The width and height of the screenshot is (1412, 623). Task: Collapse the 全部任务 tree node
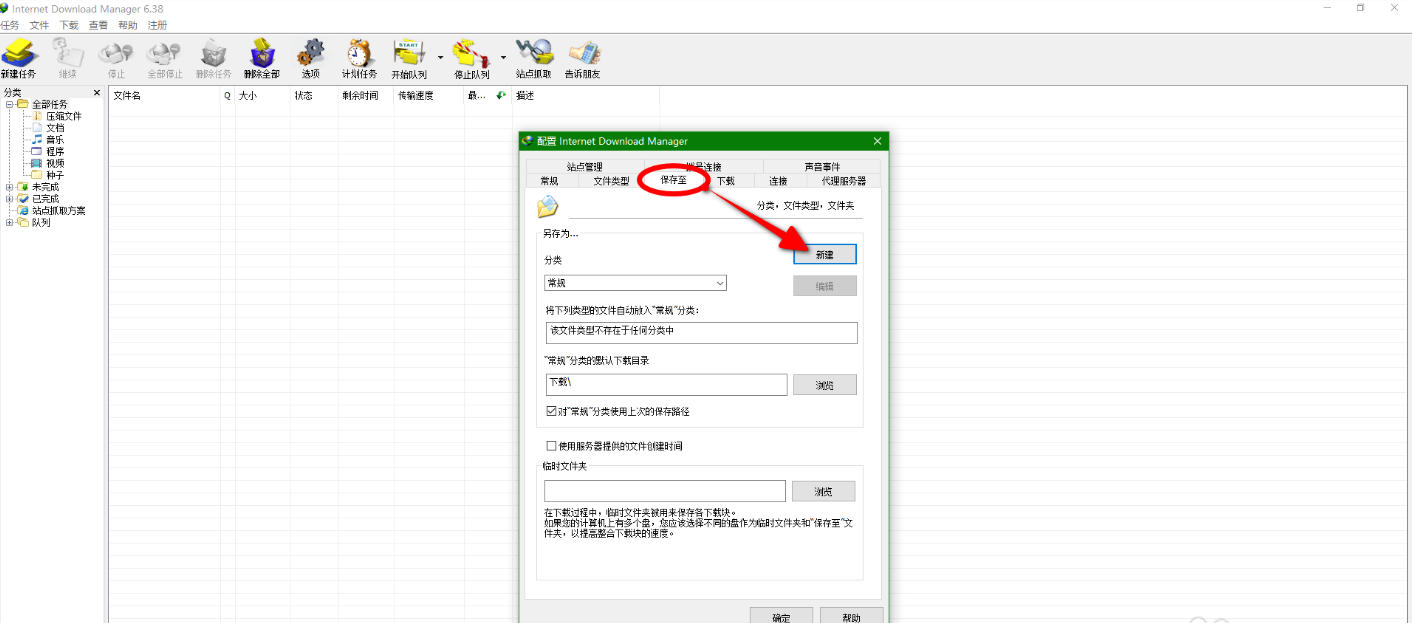point(9,104)
